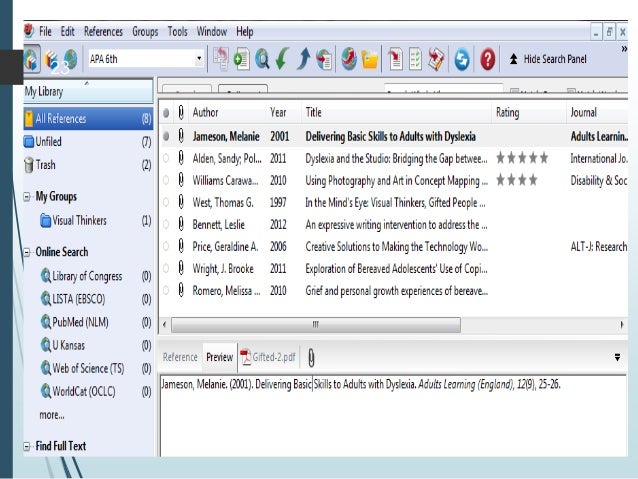The width and height of the screenshot is (638, 479).
Task: Open the APA 6th style dropdown
Action: (198, 59)
